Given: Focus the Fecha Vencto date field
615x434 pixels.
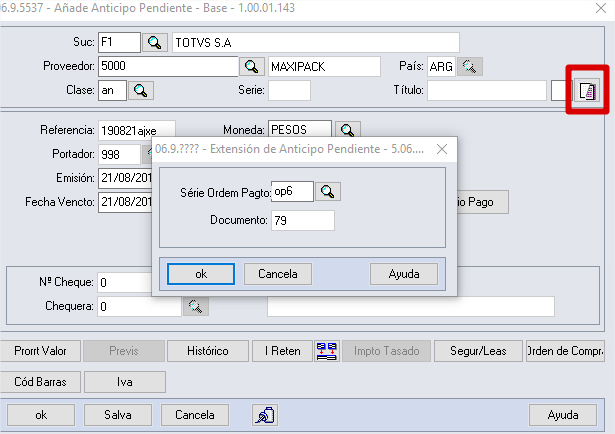Looking at the screenshot, I should pyautogui.click(x=125, y=202).
